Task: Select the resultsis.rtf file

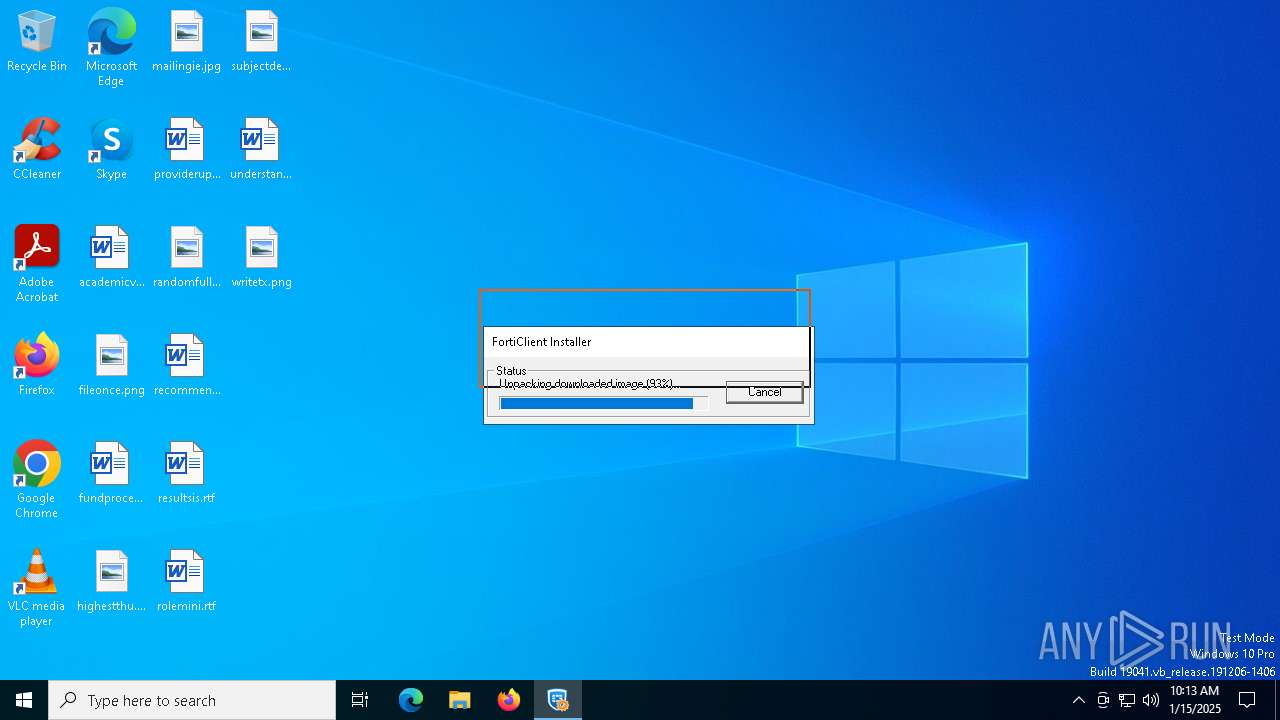Action: pos(186,474)
